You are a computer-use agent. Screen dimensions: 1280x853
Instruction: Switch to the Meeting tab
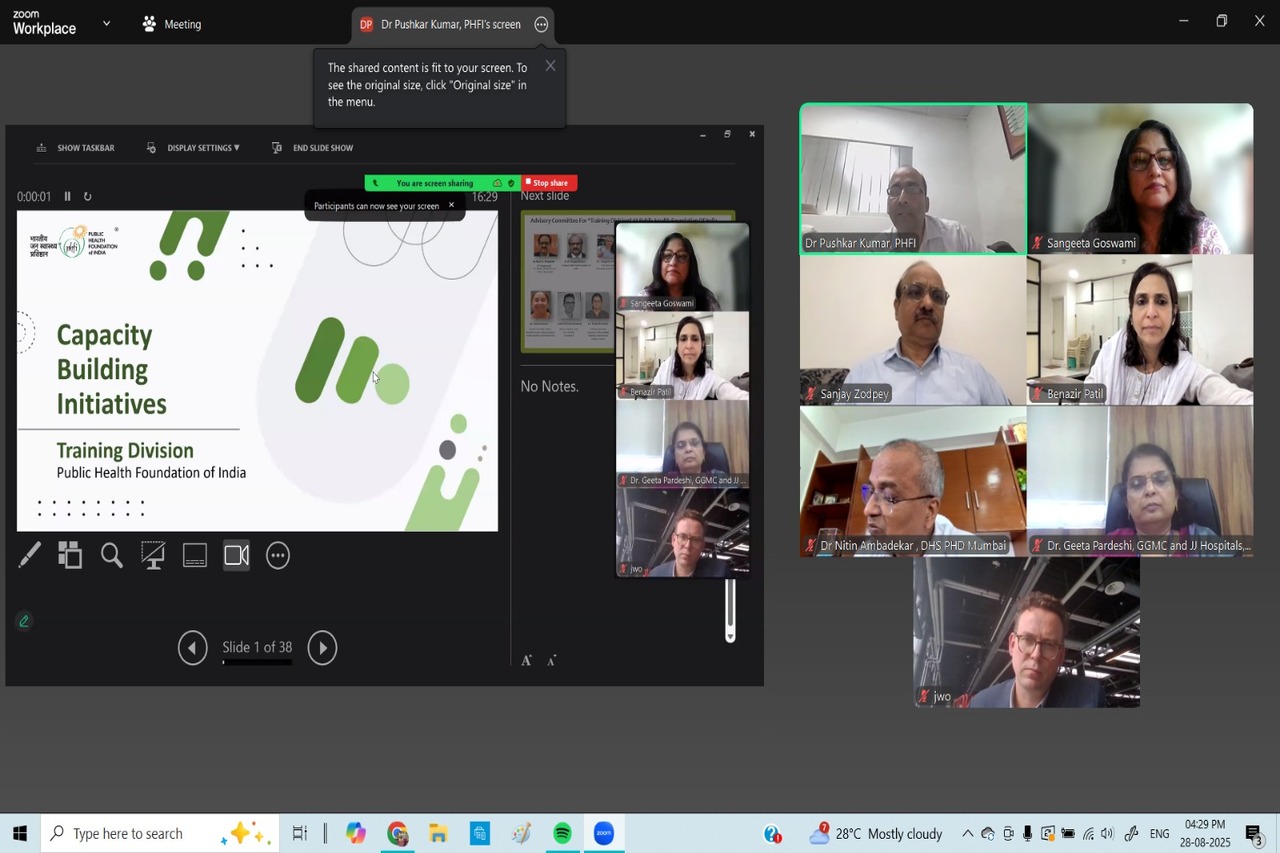click(172, 24)
